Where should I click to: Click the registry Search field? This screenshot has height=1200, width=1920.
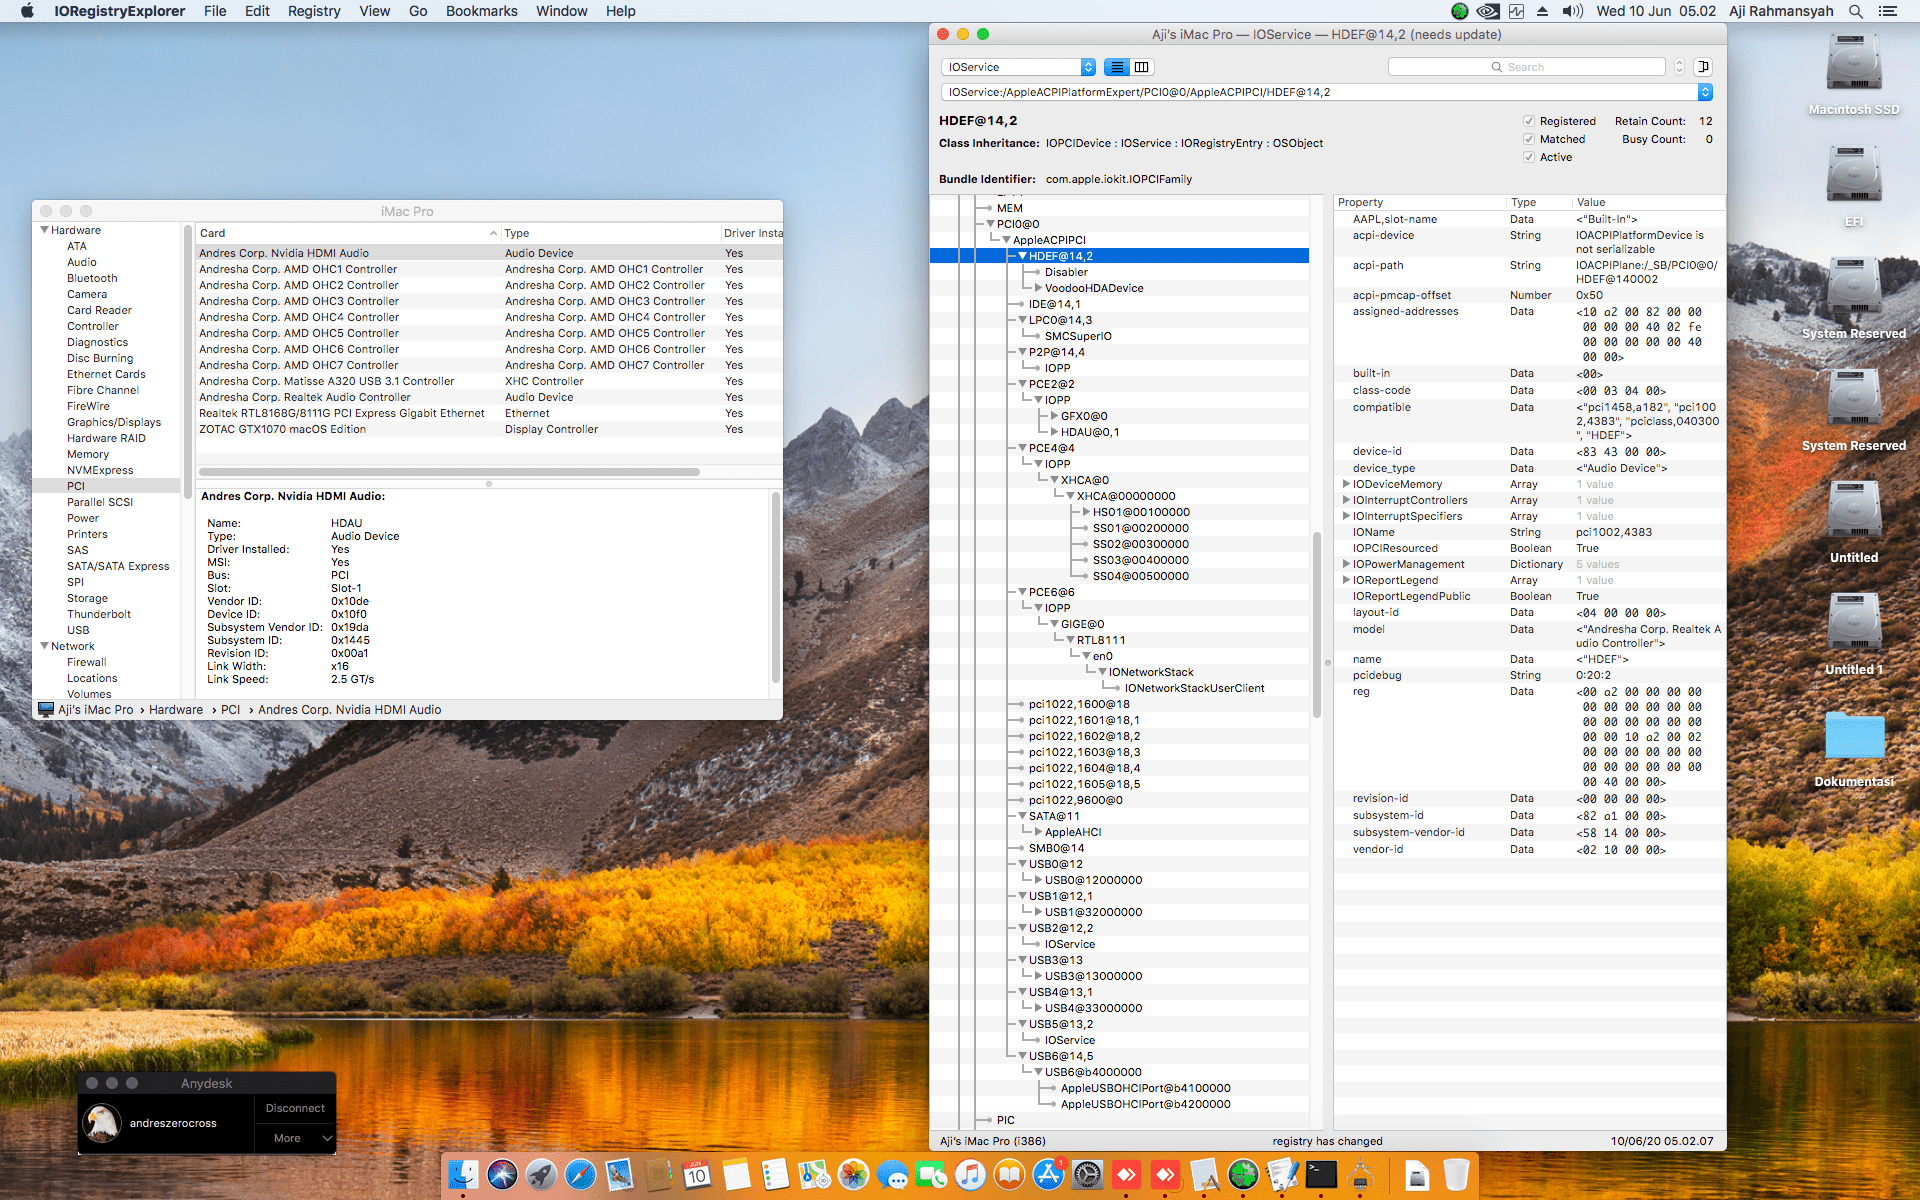pos(1526,67)
